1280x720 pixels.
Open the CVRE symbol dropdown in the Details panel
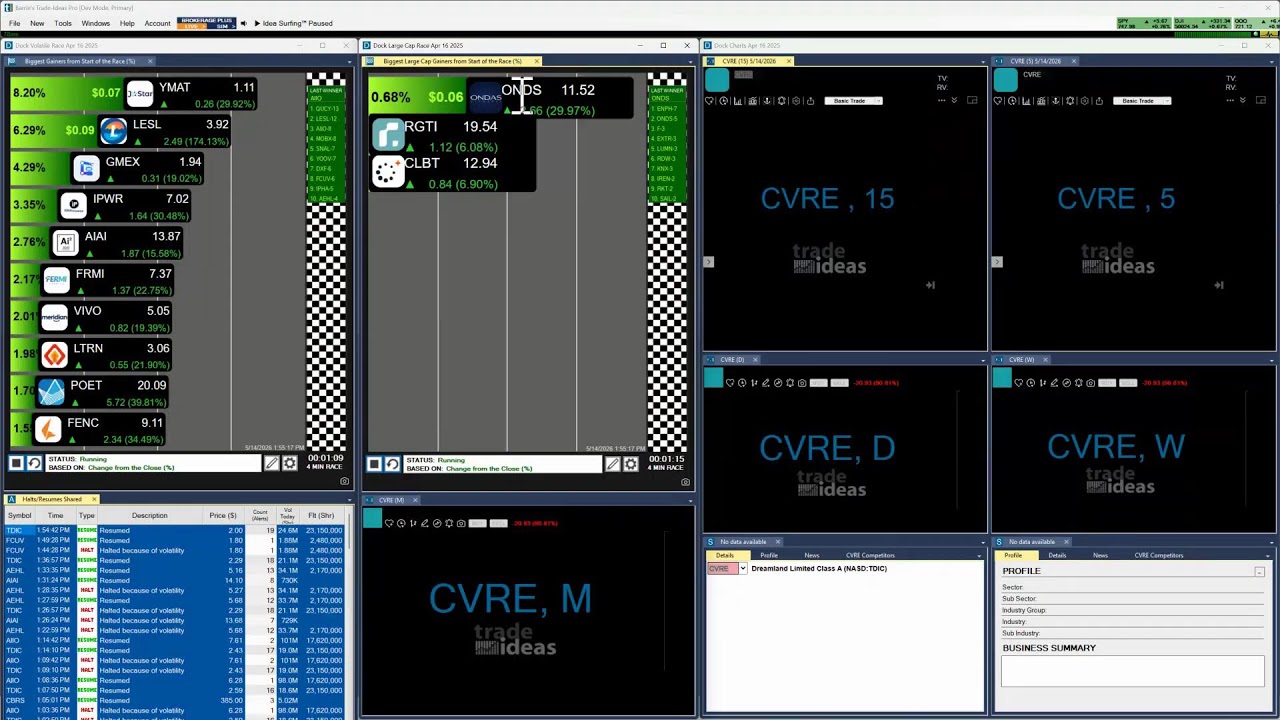pyautogui.click(x=742, y=569)
